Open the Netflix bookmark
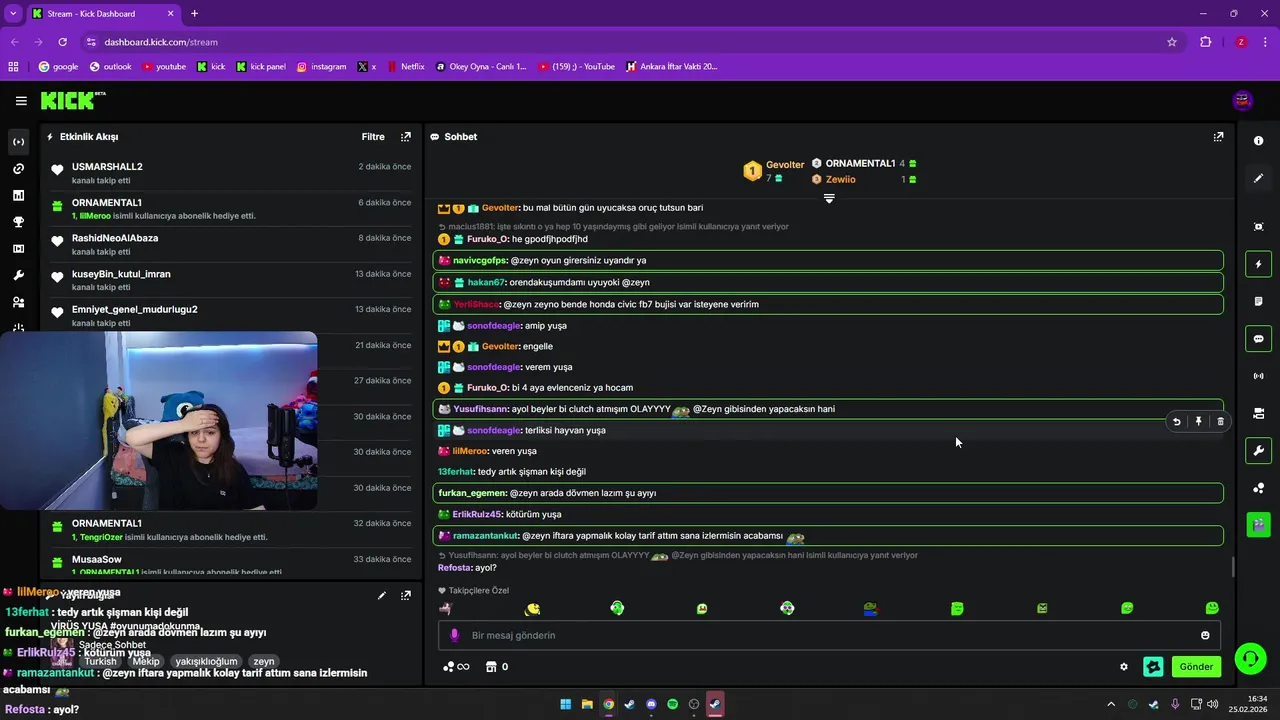This screenshot has height=720, width=1280. pos(405,67)
